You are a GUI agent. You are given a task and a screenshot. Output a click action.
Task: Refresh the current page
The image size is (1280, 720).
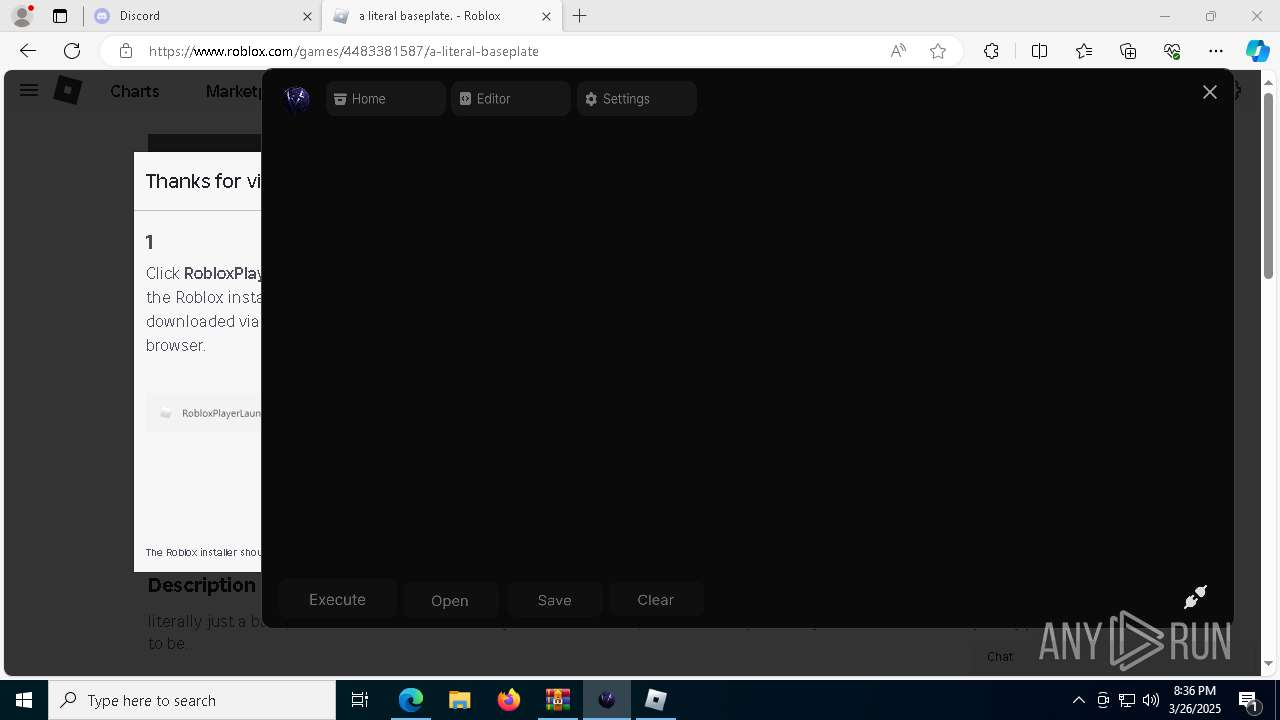pos(72,51)
